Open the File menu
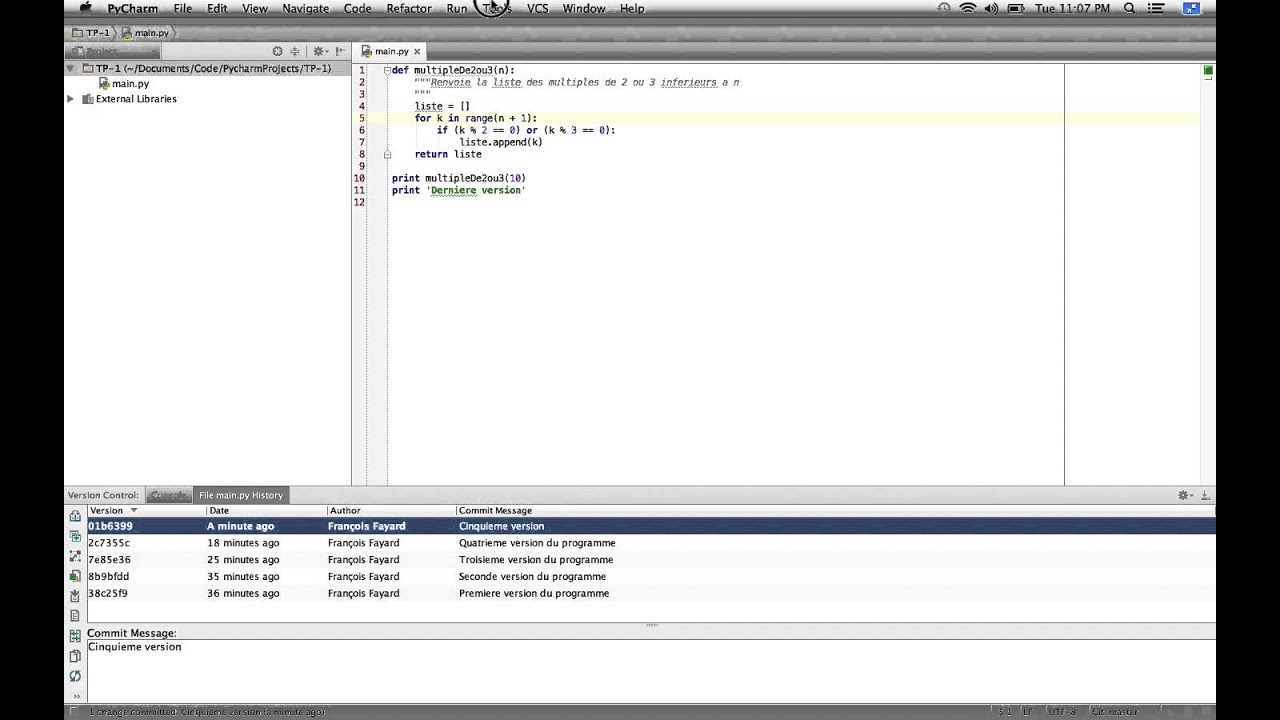This screenshot has width=1280, height=720. (182, 8)
